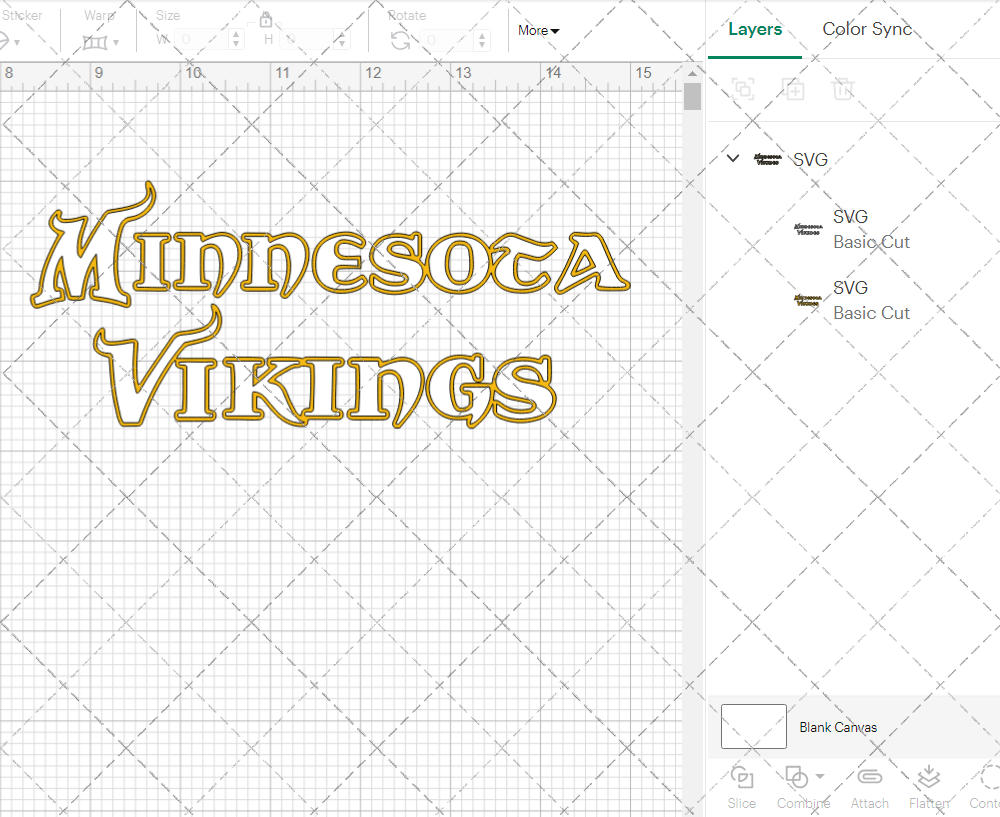
Task: Select the Layers tab
Action: (755, 29)
